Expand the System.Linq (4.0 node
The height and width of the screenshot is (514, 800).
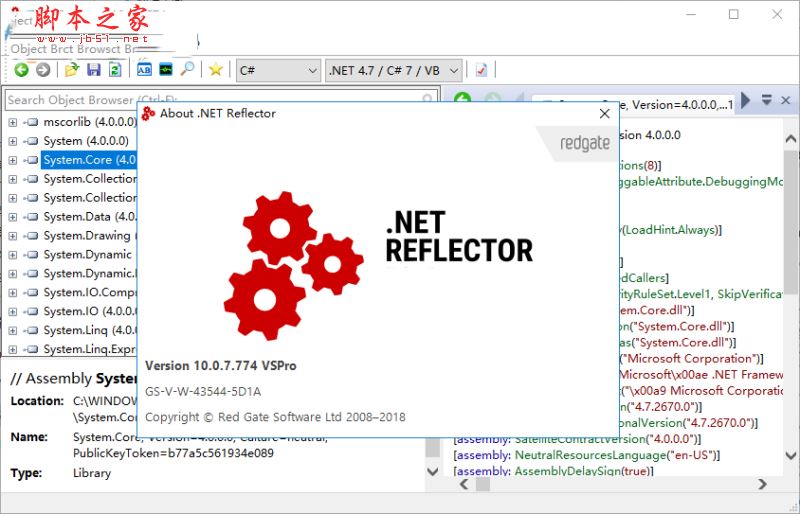13,330
